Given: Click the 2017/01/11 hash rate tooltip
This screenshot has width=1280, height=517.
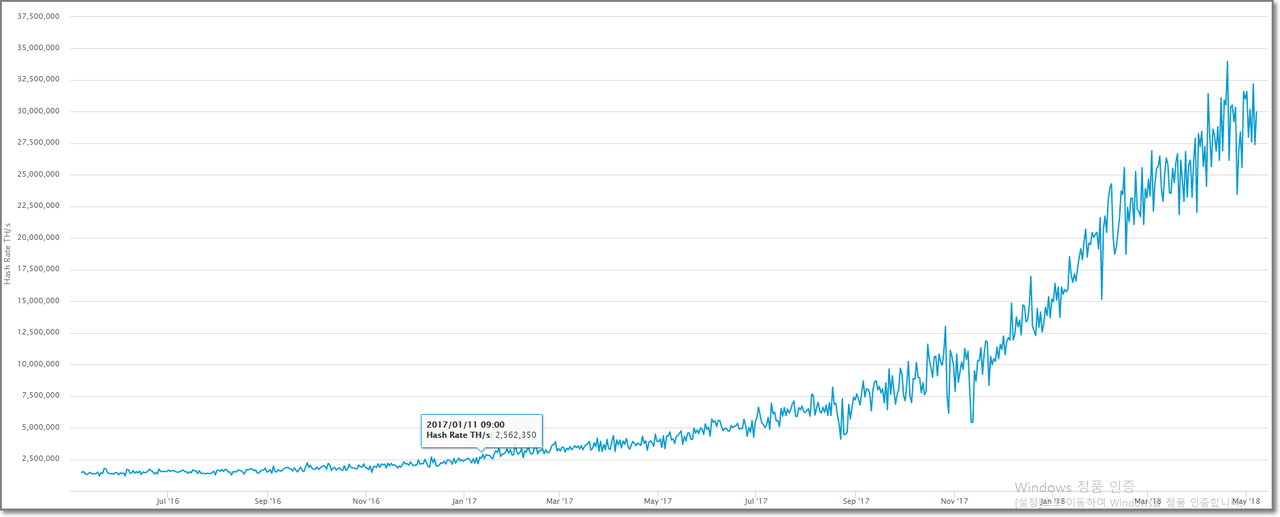Looking at the screenshot, I should (482, 430).
